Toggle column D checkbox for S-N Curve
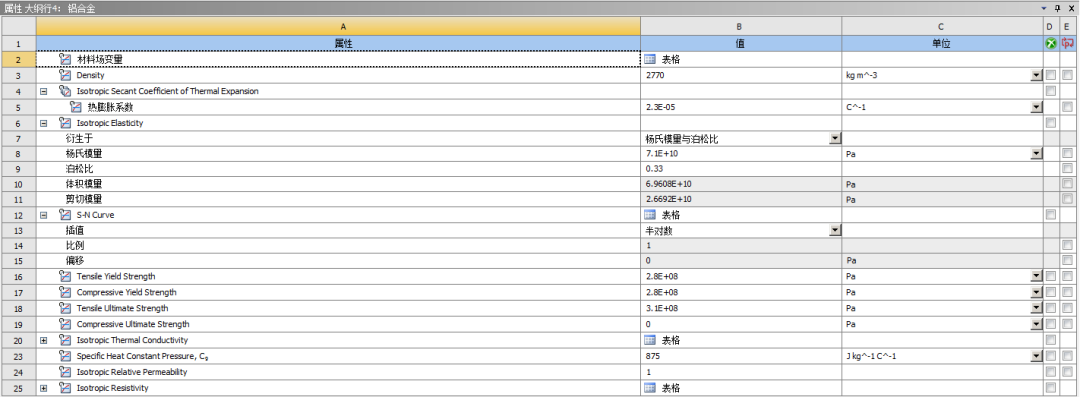This screenshot has height=397, width=1080. (1050, 214)
